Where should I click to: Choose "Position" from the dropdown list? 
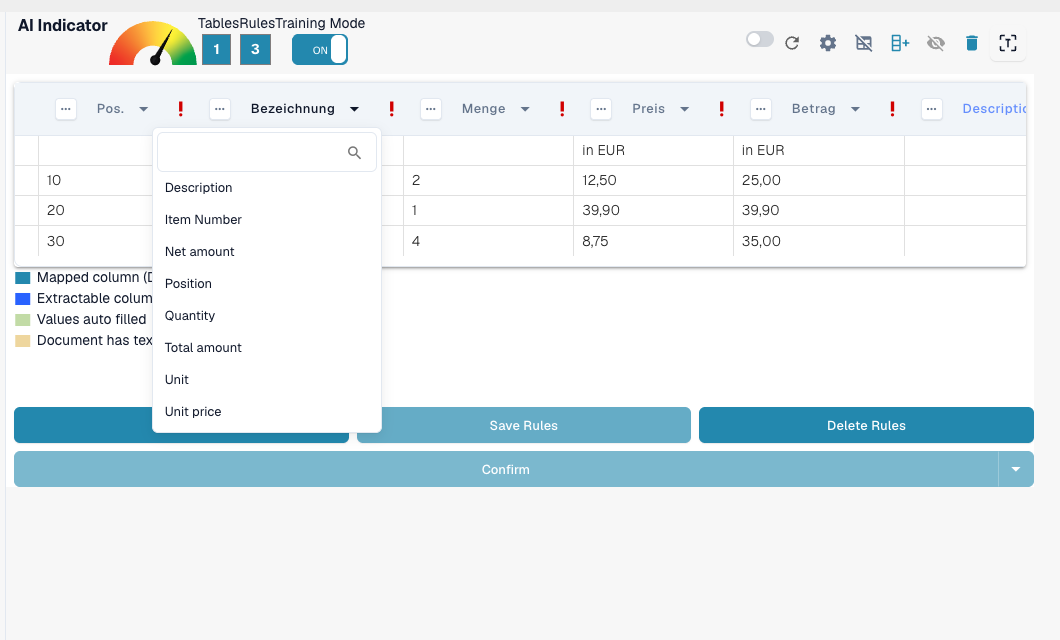pyautogui.click(x=267, y=284)
